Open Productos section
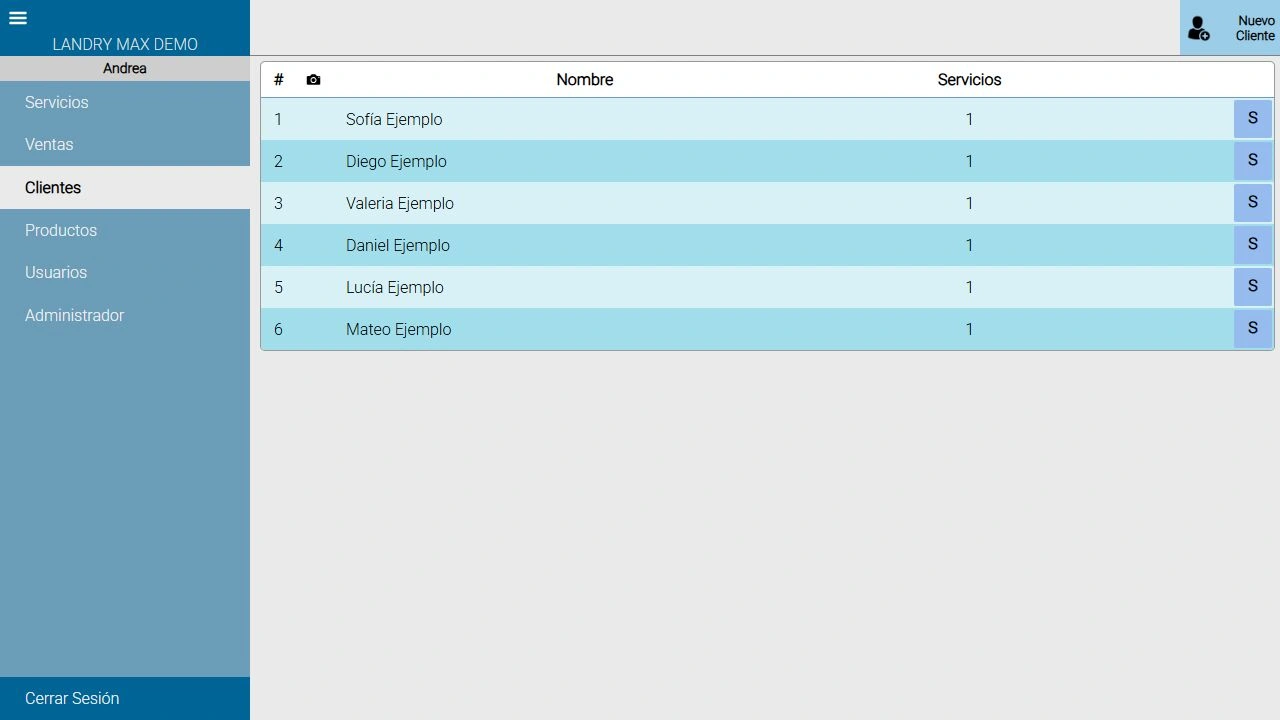The image size is (1280, 720). point(125,230)
